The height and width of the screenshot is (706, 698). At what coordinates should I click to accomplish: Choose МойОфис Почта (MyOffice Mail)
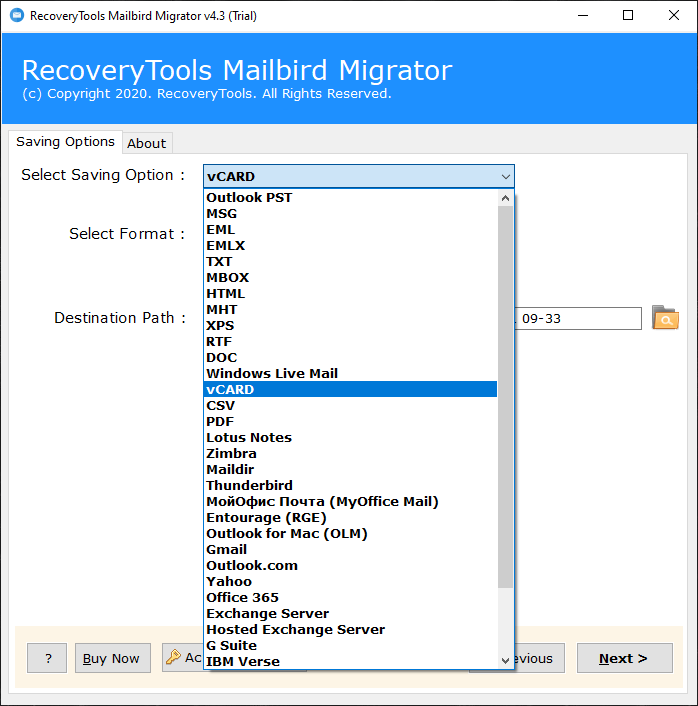[x=350, y=501]
